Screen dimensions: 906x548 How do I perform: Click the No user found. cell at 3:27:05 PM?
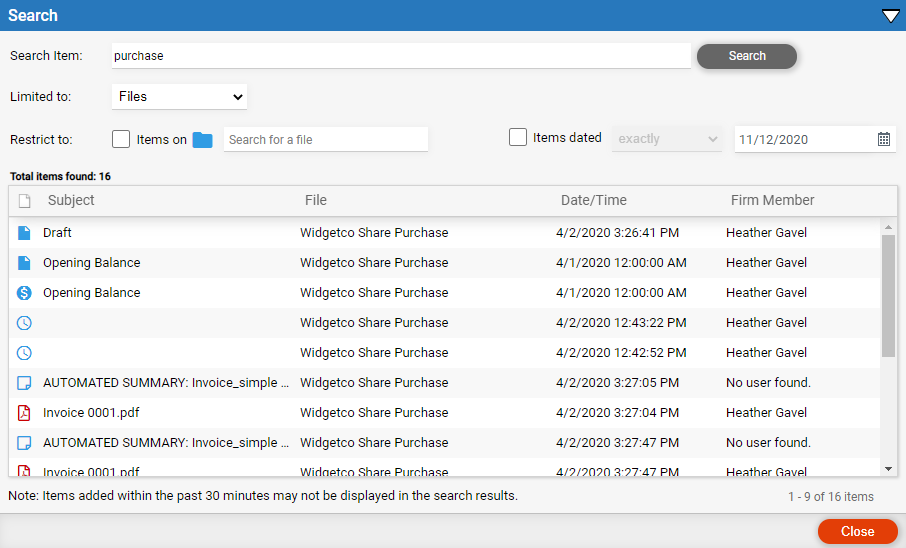768,383
